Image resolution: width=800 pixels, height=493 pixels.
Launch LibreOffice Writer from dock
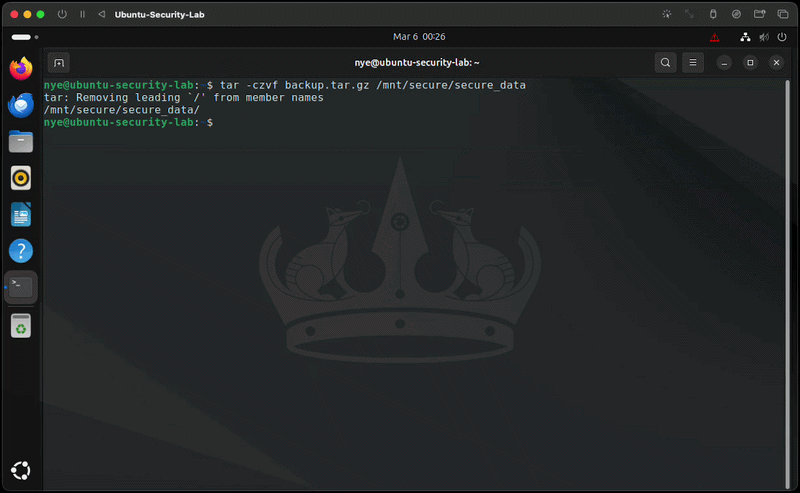click(21, 214)
